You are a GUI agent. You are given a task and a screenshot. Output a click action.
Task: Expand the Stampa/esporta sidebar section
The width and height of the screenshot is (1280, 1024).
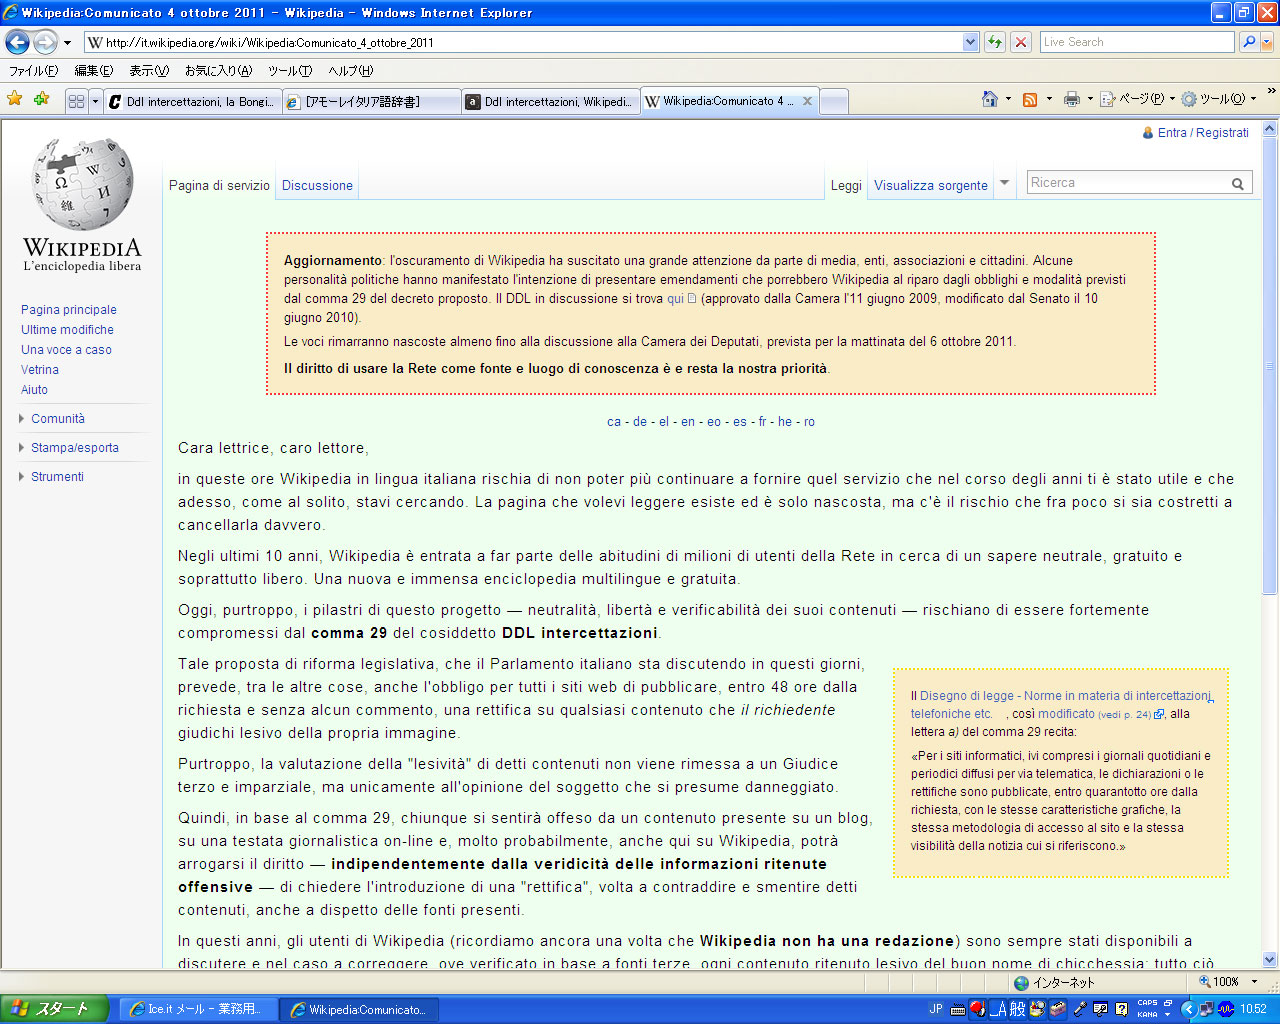[x=74, y=448]
